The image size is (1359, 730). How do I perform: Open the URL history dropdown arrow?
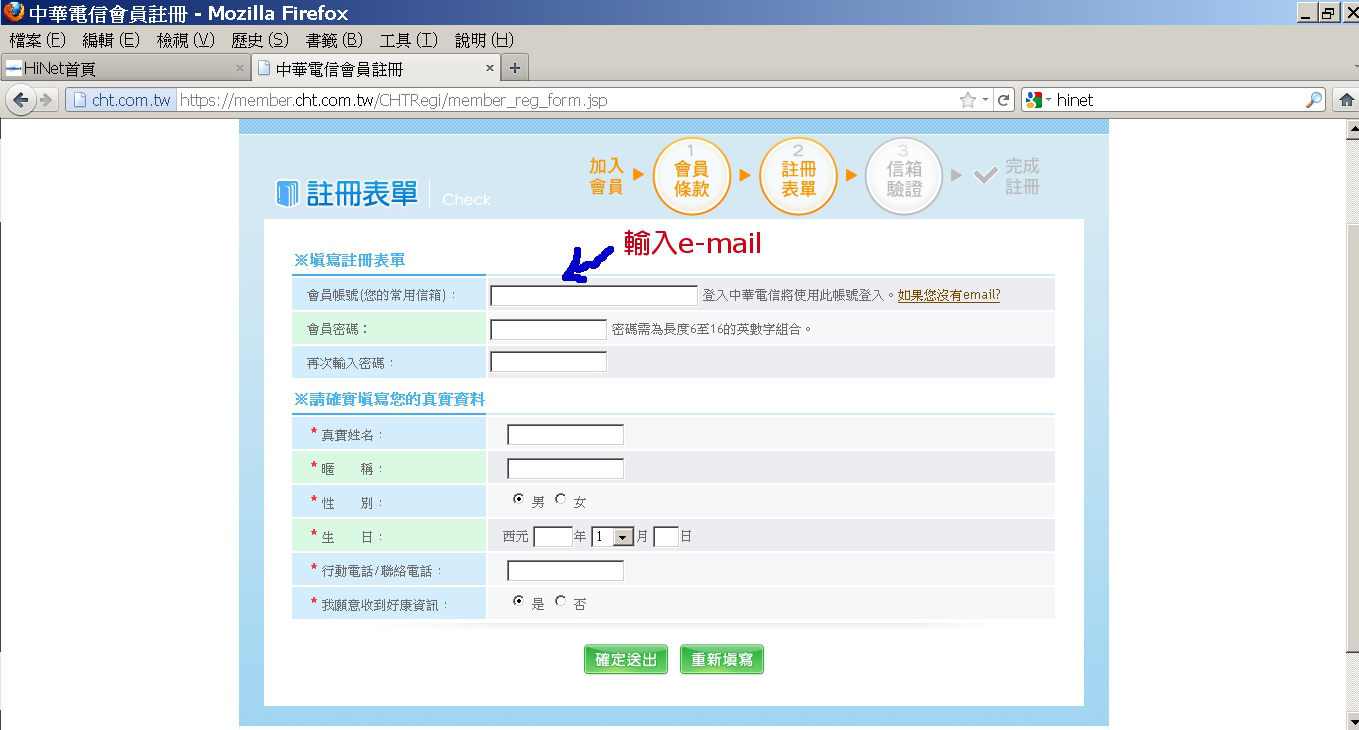pos(985,100)
